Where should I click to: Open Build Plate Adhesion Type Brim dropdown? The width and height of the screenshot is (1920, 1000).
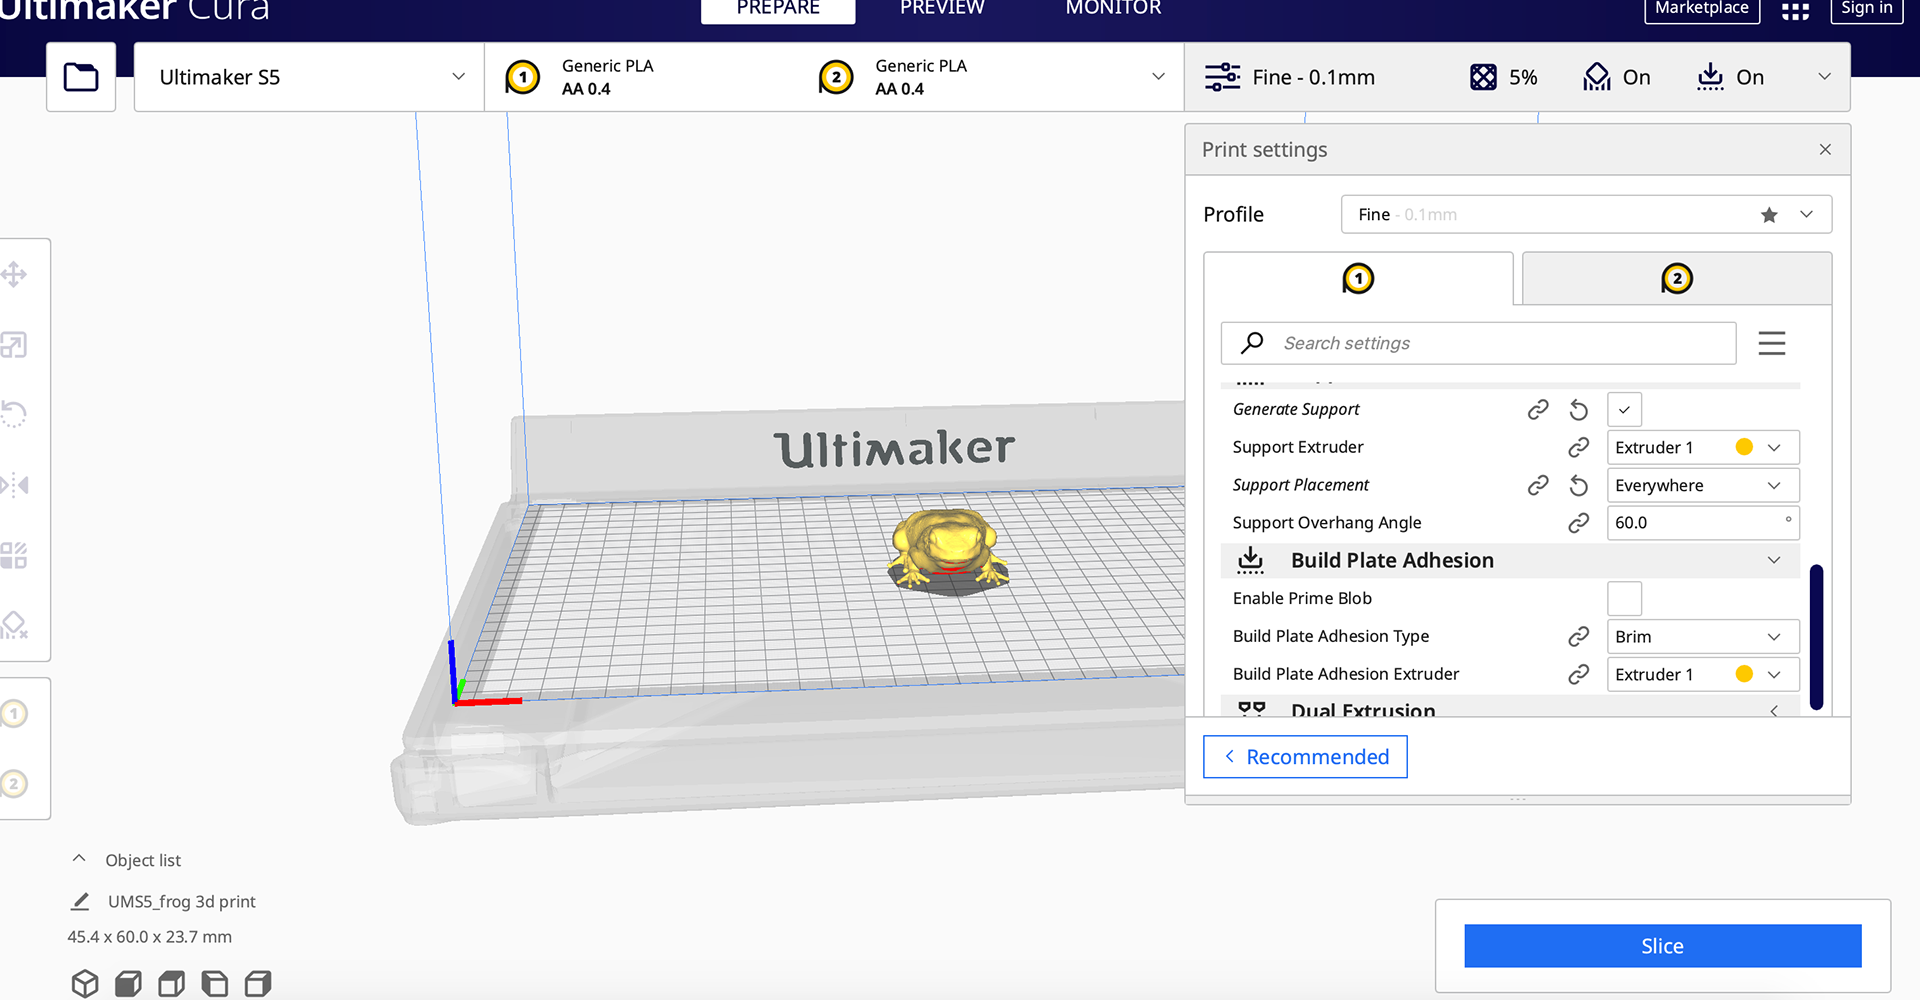tap(1703, 636)
